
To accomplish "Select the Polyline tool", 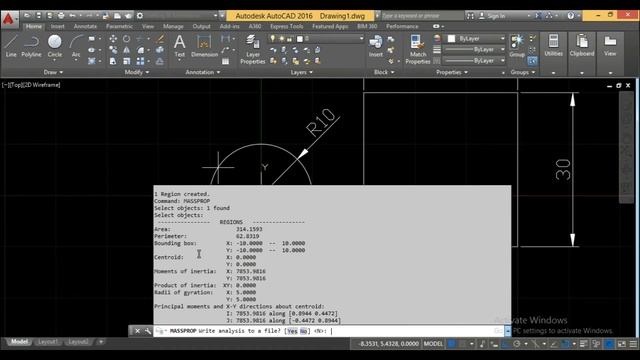I will 31,46.
